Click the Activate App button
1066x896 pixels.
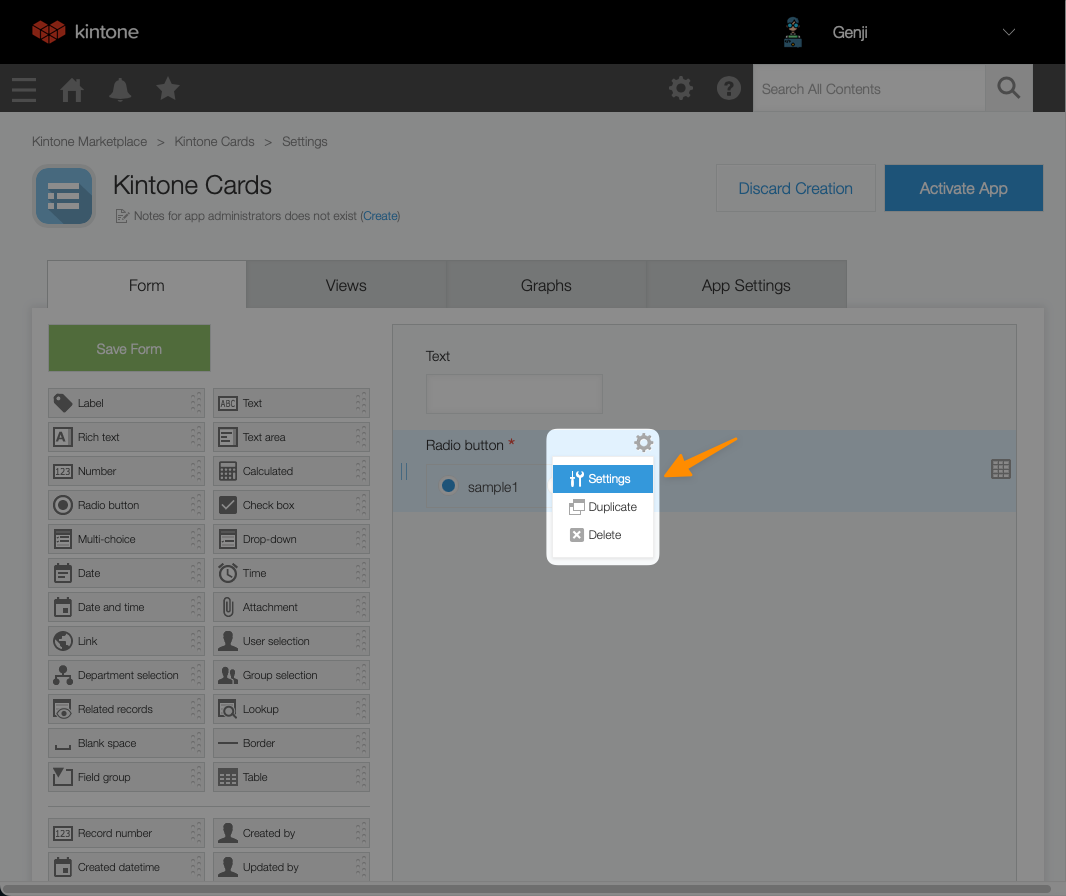[x=963, y=188]
